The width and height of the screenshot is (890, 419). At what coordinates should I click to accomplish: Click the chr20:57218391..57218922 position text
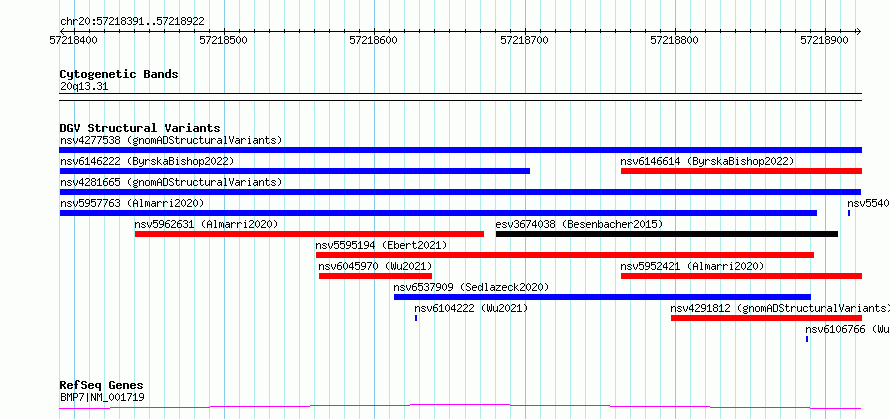tap(132, 22)
